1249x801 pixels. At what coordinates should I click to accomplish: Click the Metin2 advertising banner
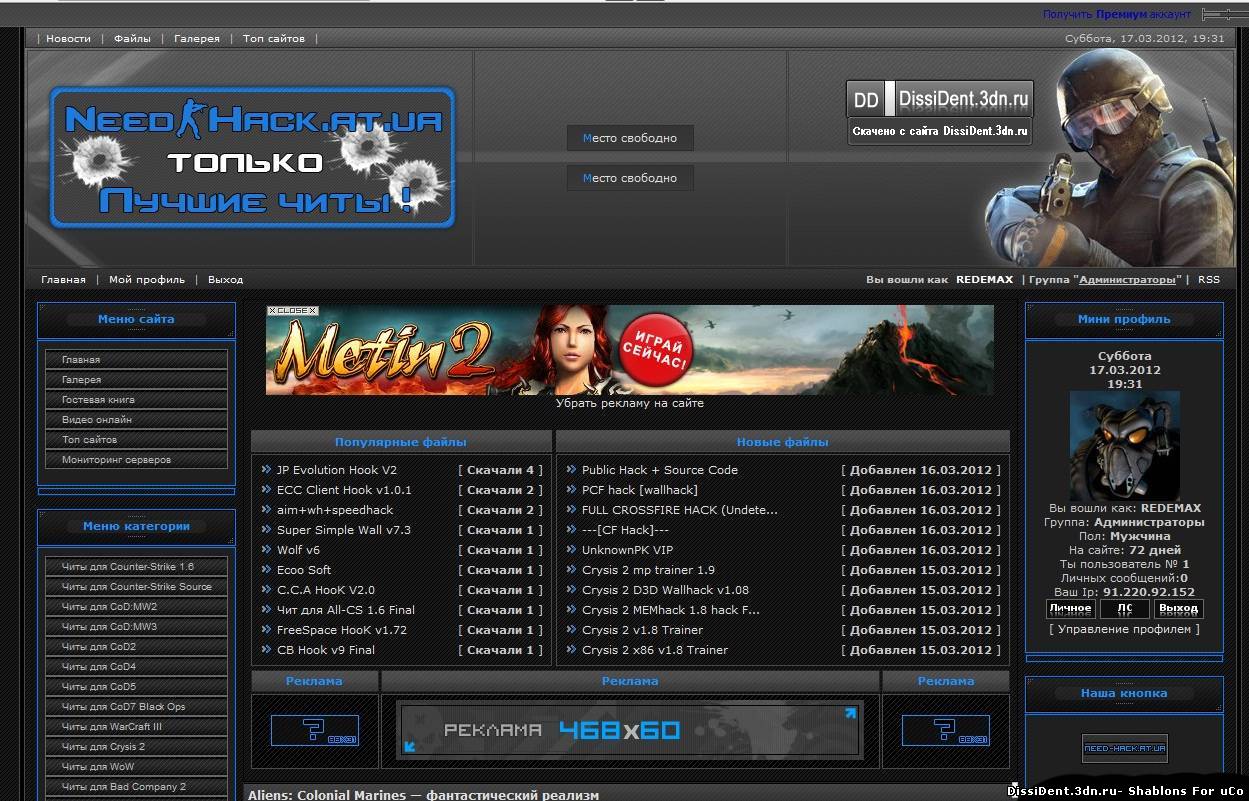pos(630,350)
